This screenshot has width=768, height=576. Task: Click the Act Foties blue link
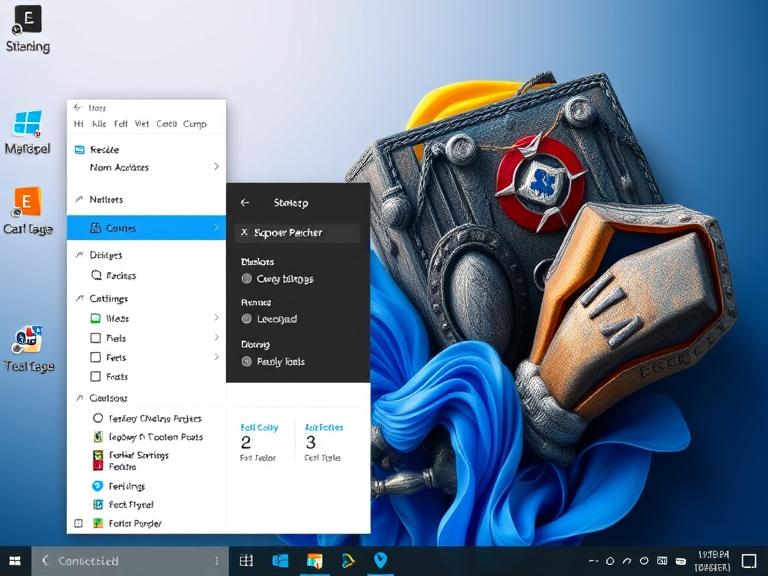coord(324,428)
